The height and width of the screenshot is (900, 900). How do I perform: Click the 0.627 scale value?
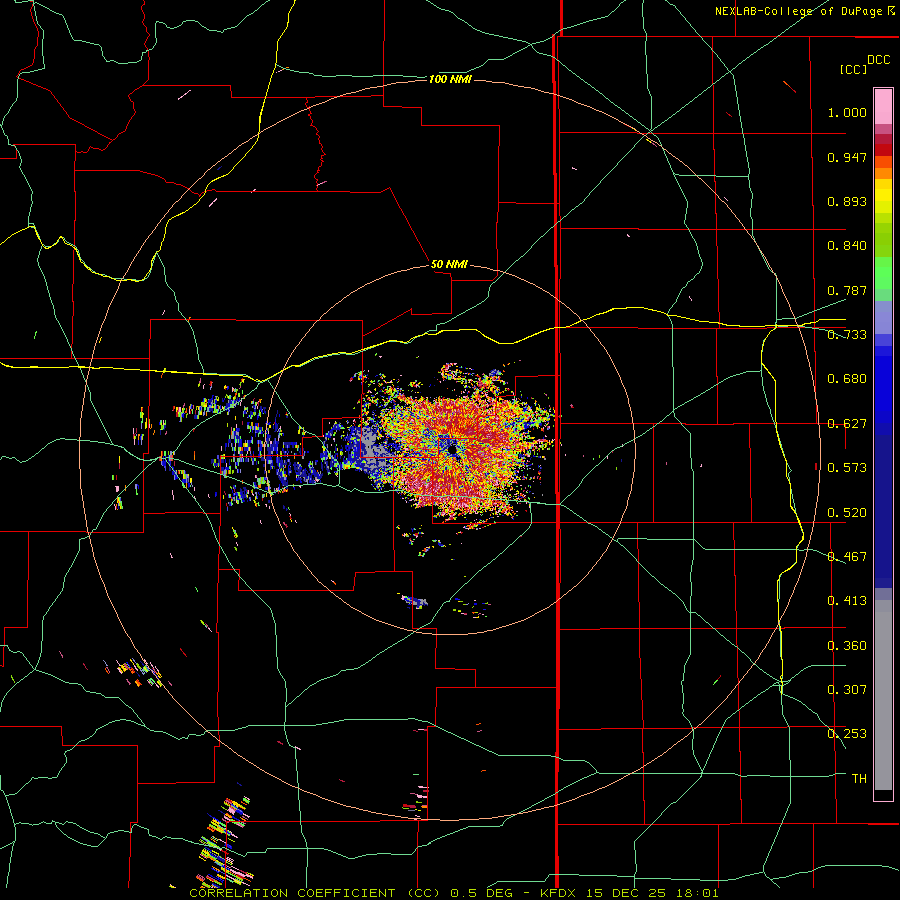click(847, 424)
